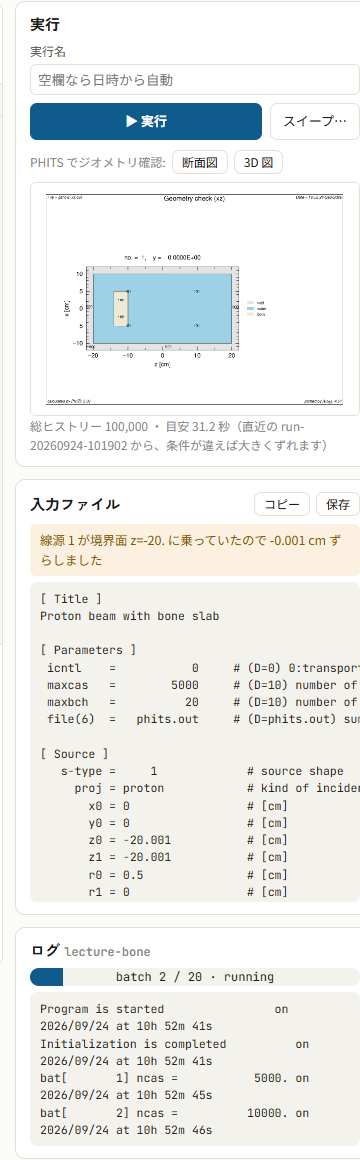Click the batch 2 / 20 progress bar
Viewport: 360px width, 1160px height.
click(x=195, y=977)
